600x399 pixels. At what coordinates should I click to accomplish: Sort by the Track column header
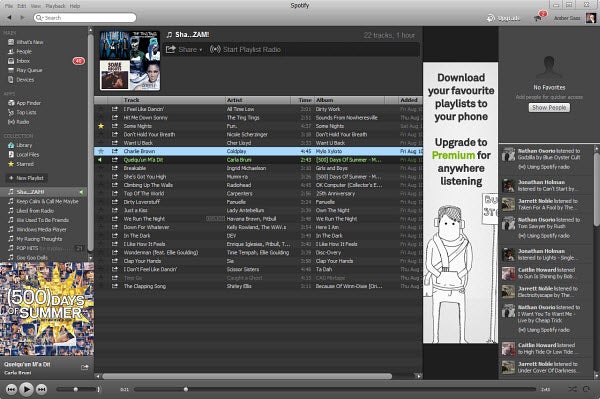pos(173,100)
